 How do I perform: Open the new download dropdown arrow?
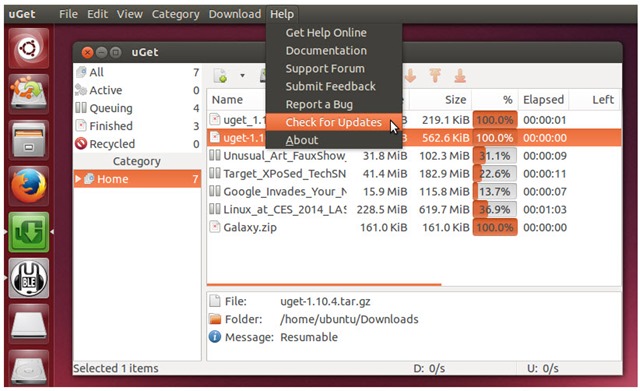pos(242,76)
